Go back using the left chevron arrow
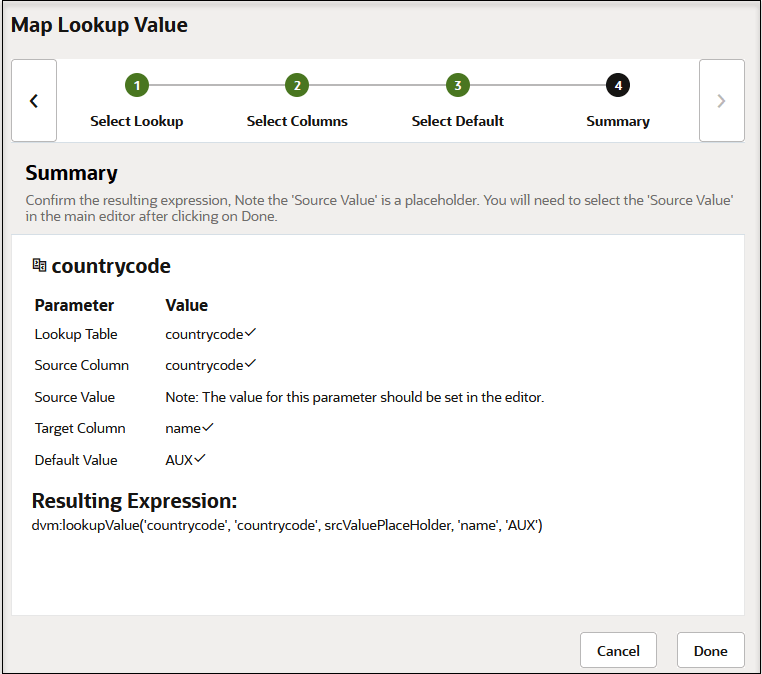Screen dimensions: 762x674 click(x=34, y=101)
